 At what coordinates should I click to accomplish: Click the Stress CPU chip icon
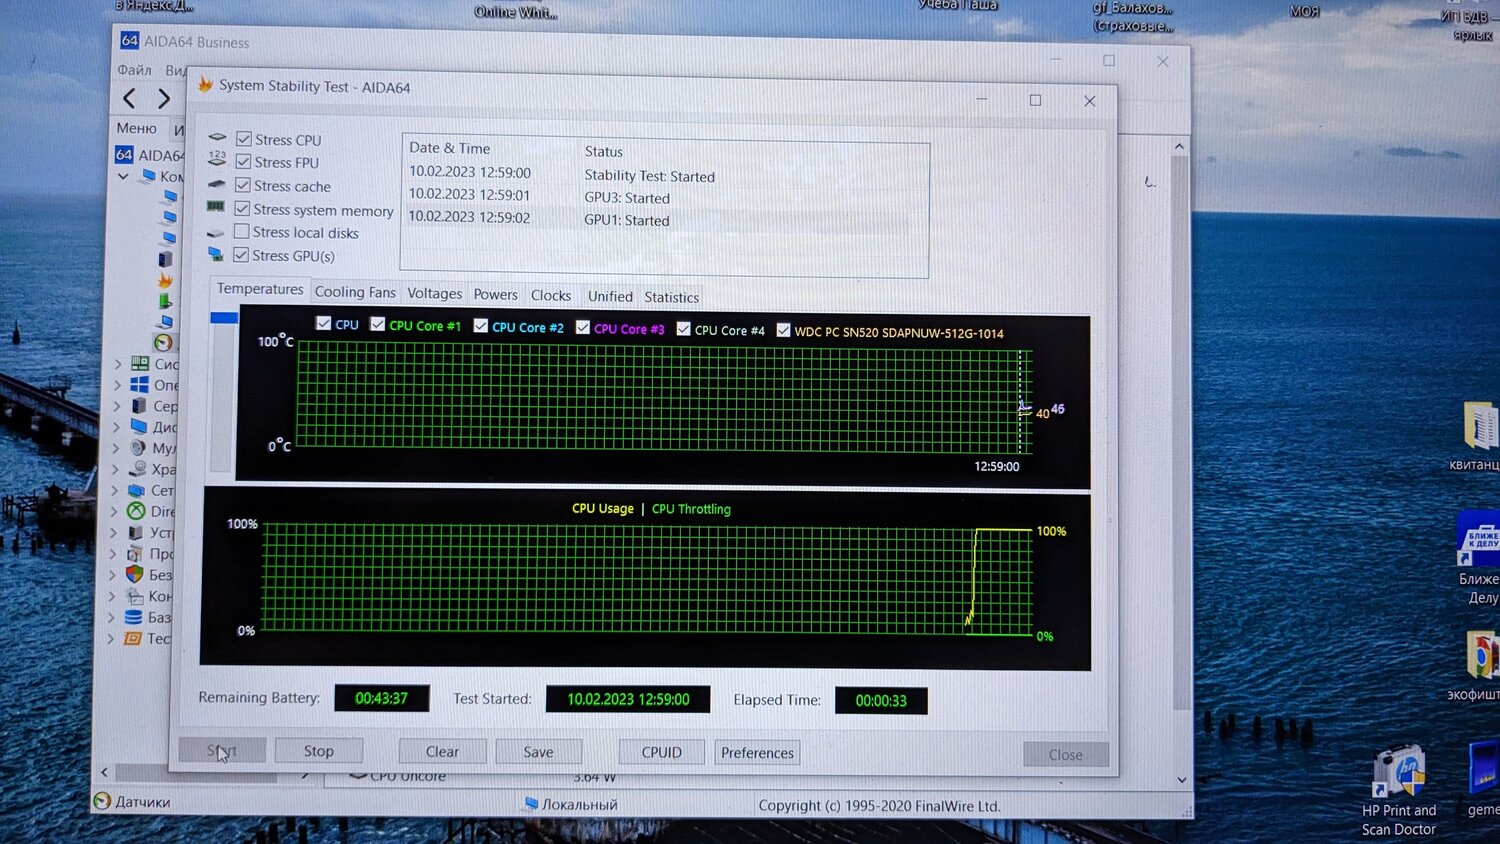pos(217,137)
